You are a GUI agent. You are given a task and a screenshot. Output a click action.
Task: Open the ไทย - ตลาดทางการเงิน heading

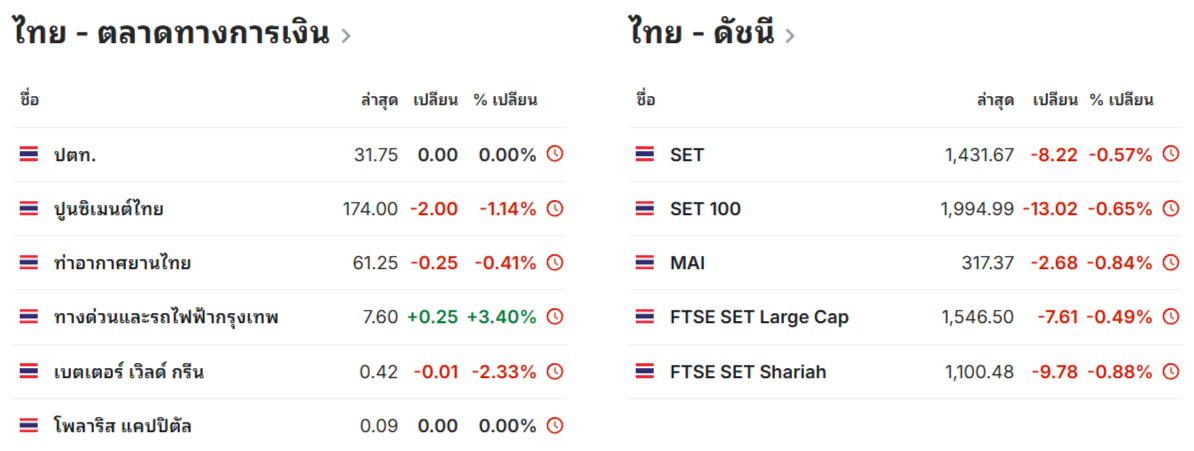(x=171, y=34)
